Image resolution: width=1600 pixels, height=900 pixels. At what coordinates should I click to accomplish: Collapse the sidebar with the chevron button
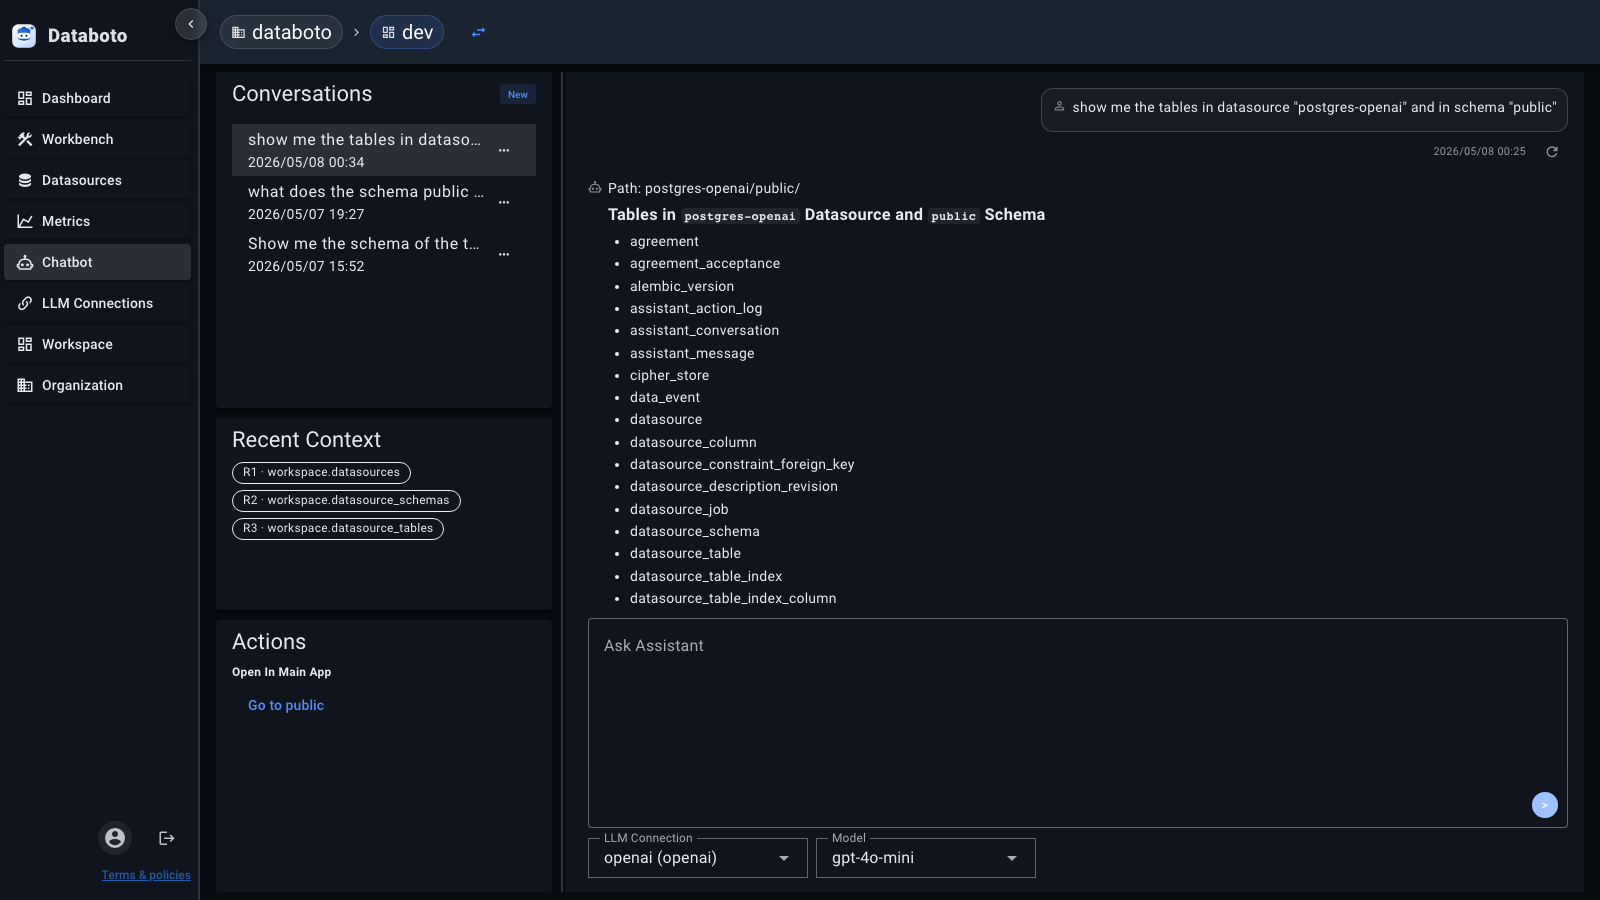[x=191, y=24]
